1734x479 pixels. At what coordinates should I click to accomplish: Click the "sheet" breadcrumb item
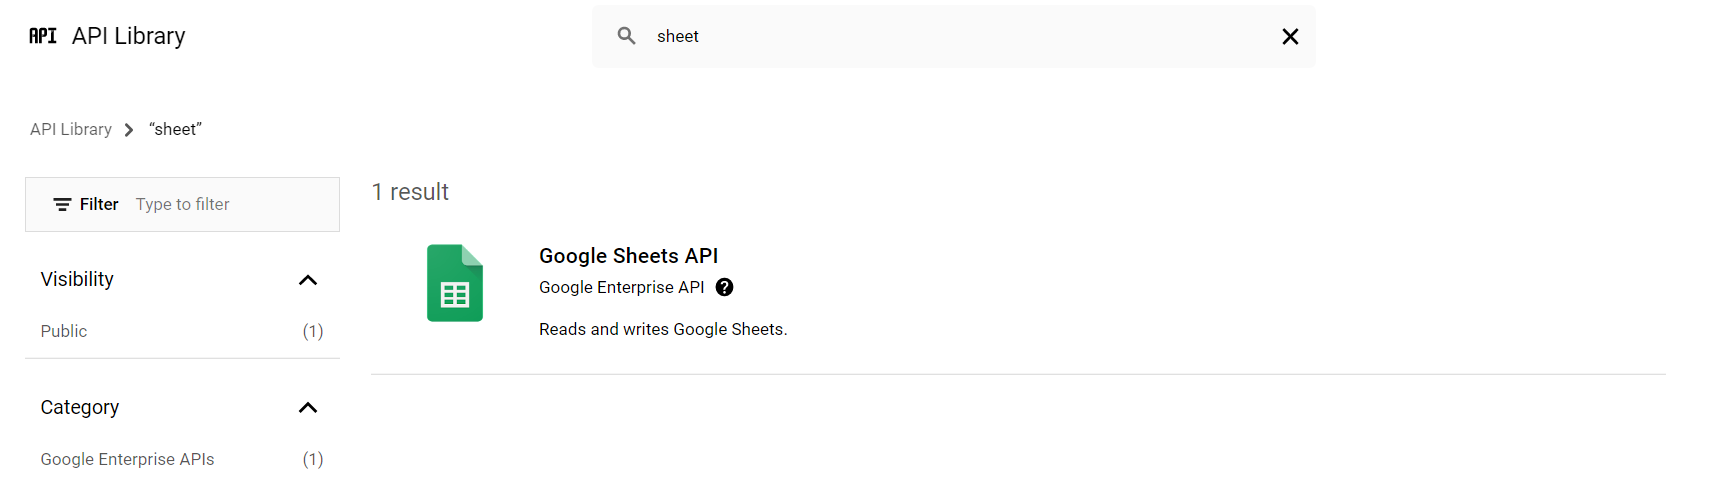175,130
